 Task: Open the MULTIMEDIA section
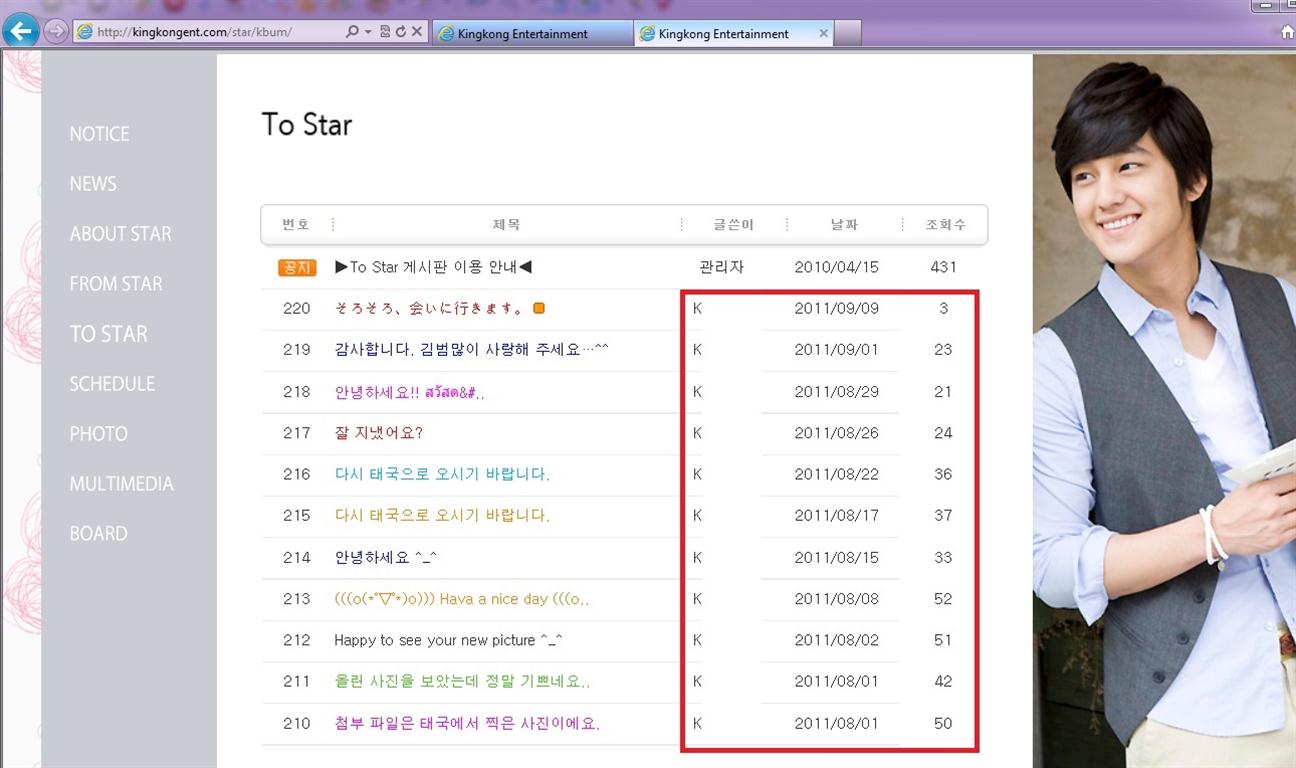pyautogui.click(x=121, y=484)
